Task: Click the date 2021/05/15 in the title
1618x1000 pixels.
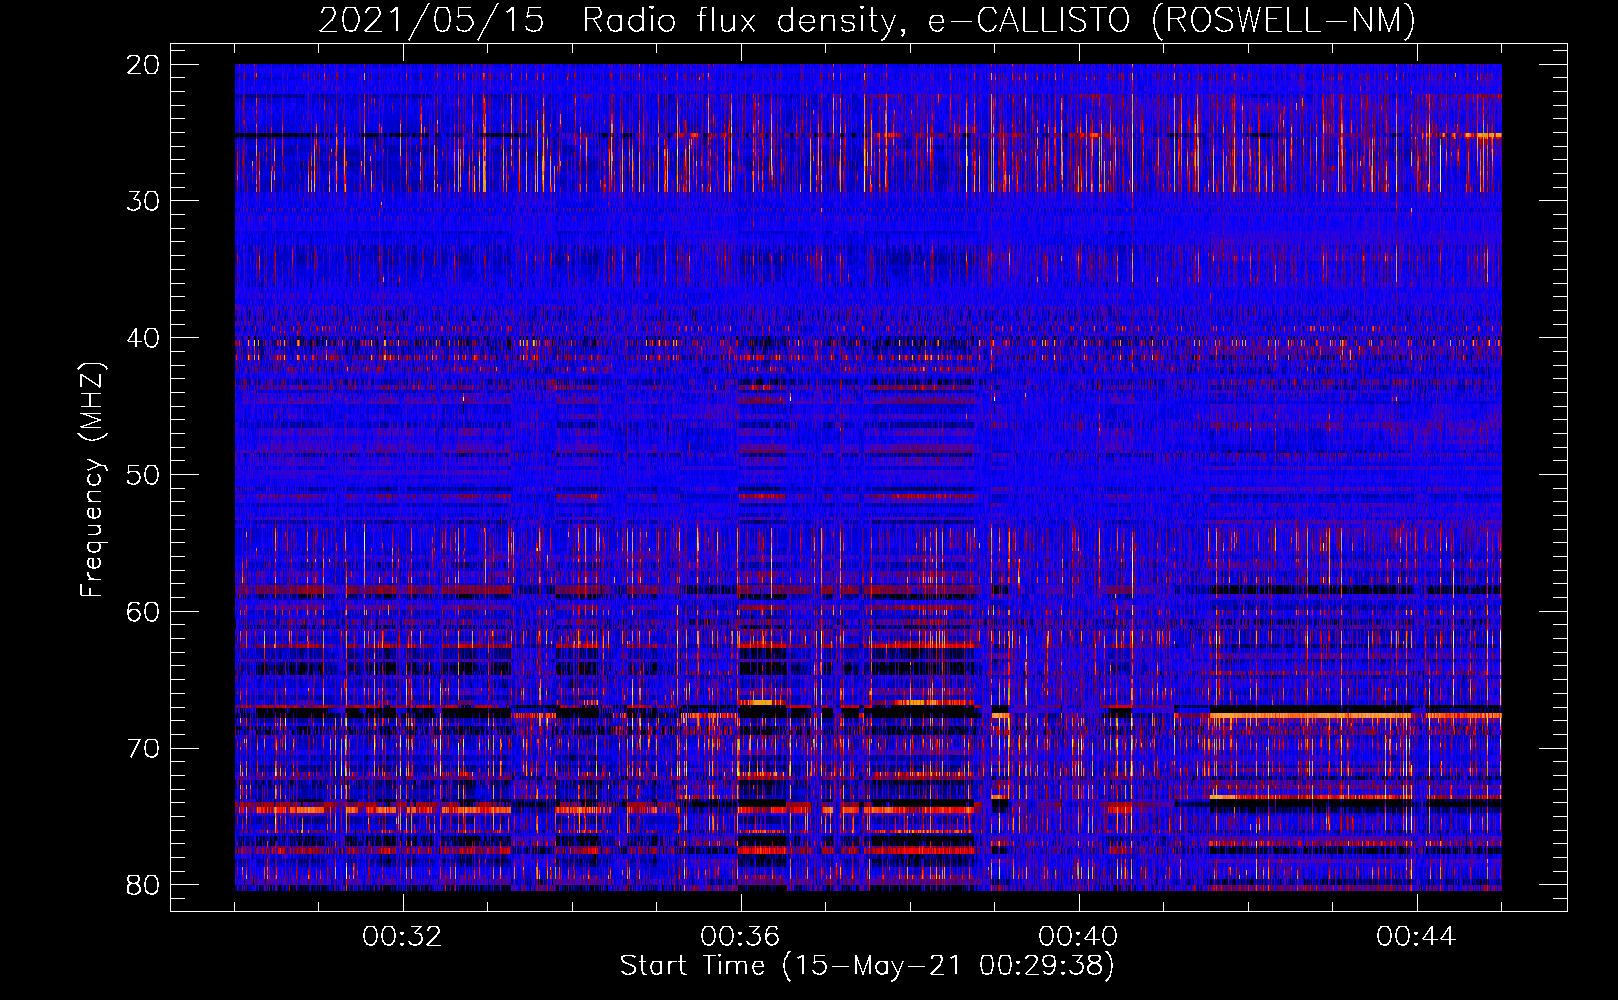Action: [x=431, y=20]
